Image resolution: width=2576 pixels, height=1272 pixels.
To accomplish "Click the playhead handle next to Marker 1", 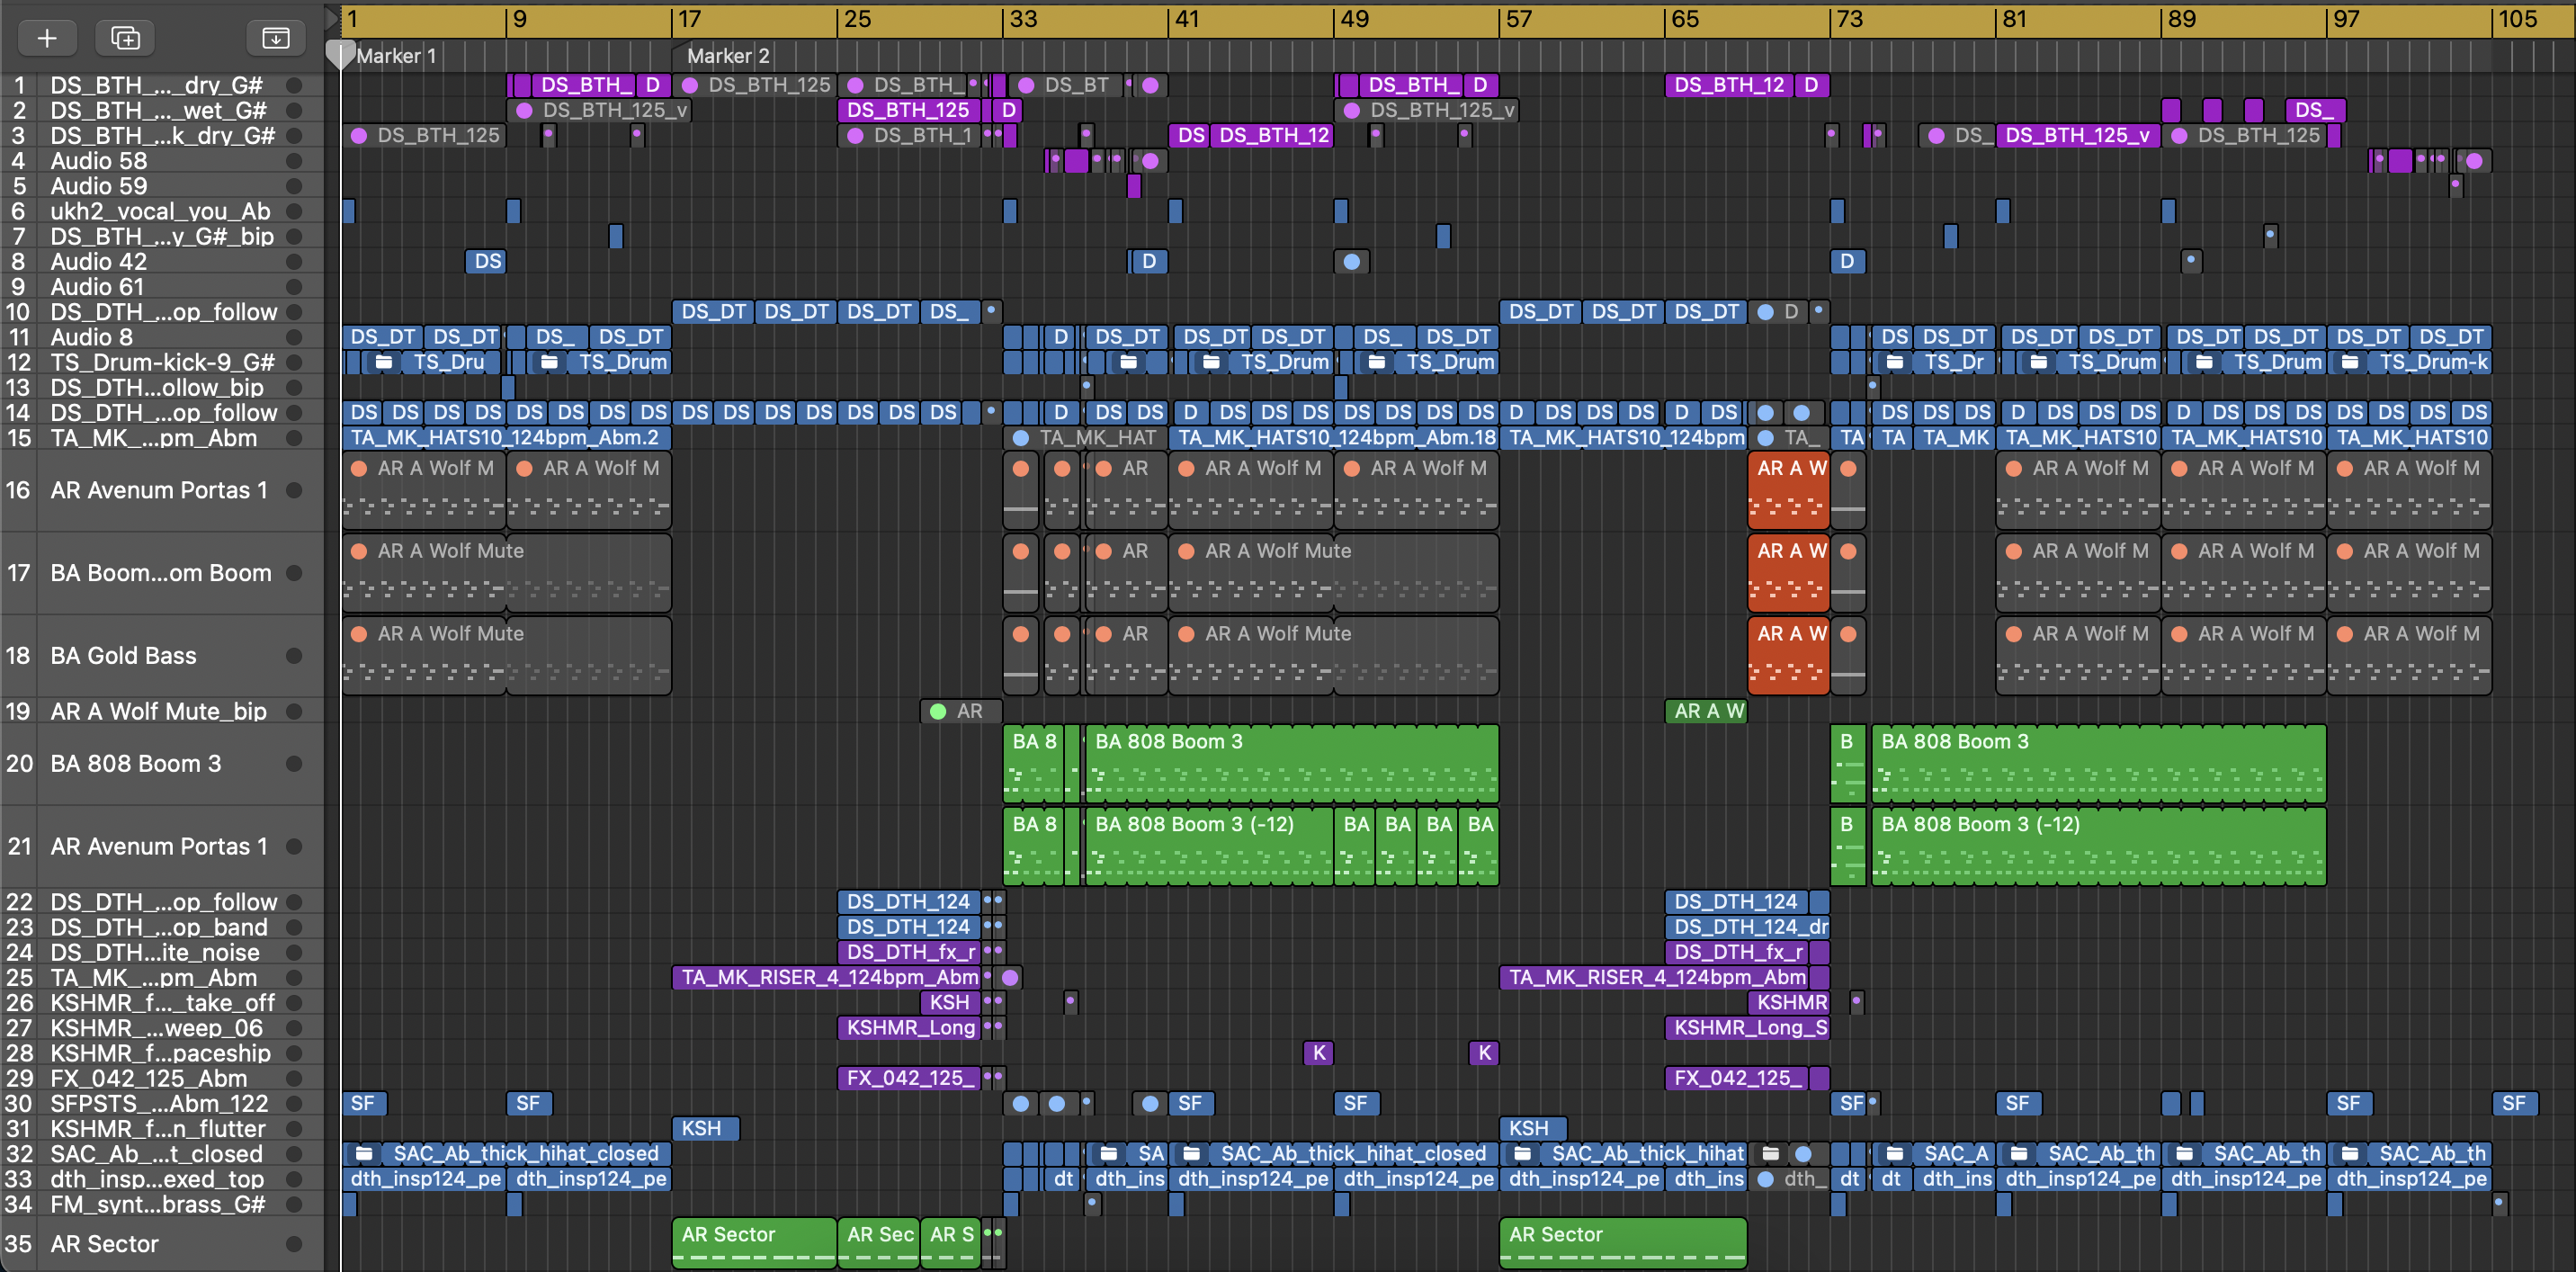I will click(x=340, y=56).
